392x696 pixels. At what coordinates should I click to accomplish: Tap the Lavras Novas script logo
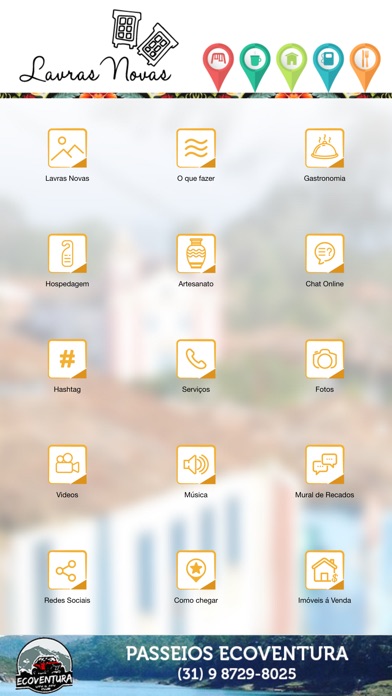pyautogui.click(x=99, y=47)
